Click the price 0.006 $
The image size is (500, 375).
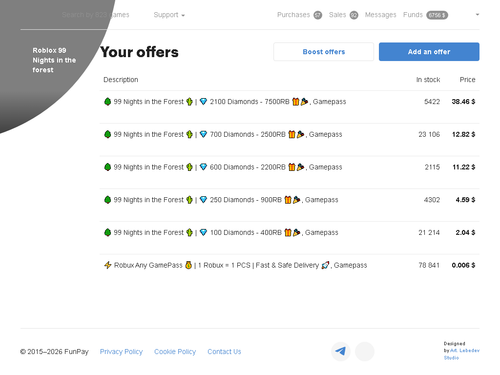click(x=463, y=265)
